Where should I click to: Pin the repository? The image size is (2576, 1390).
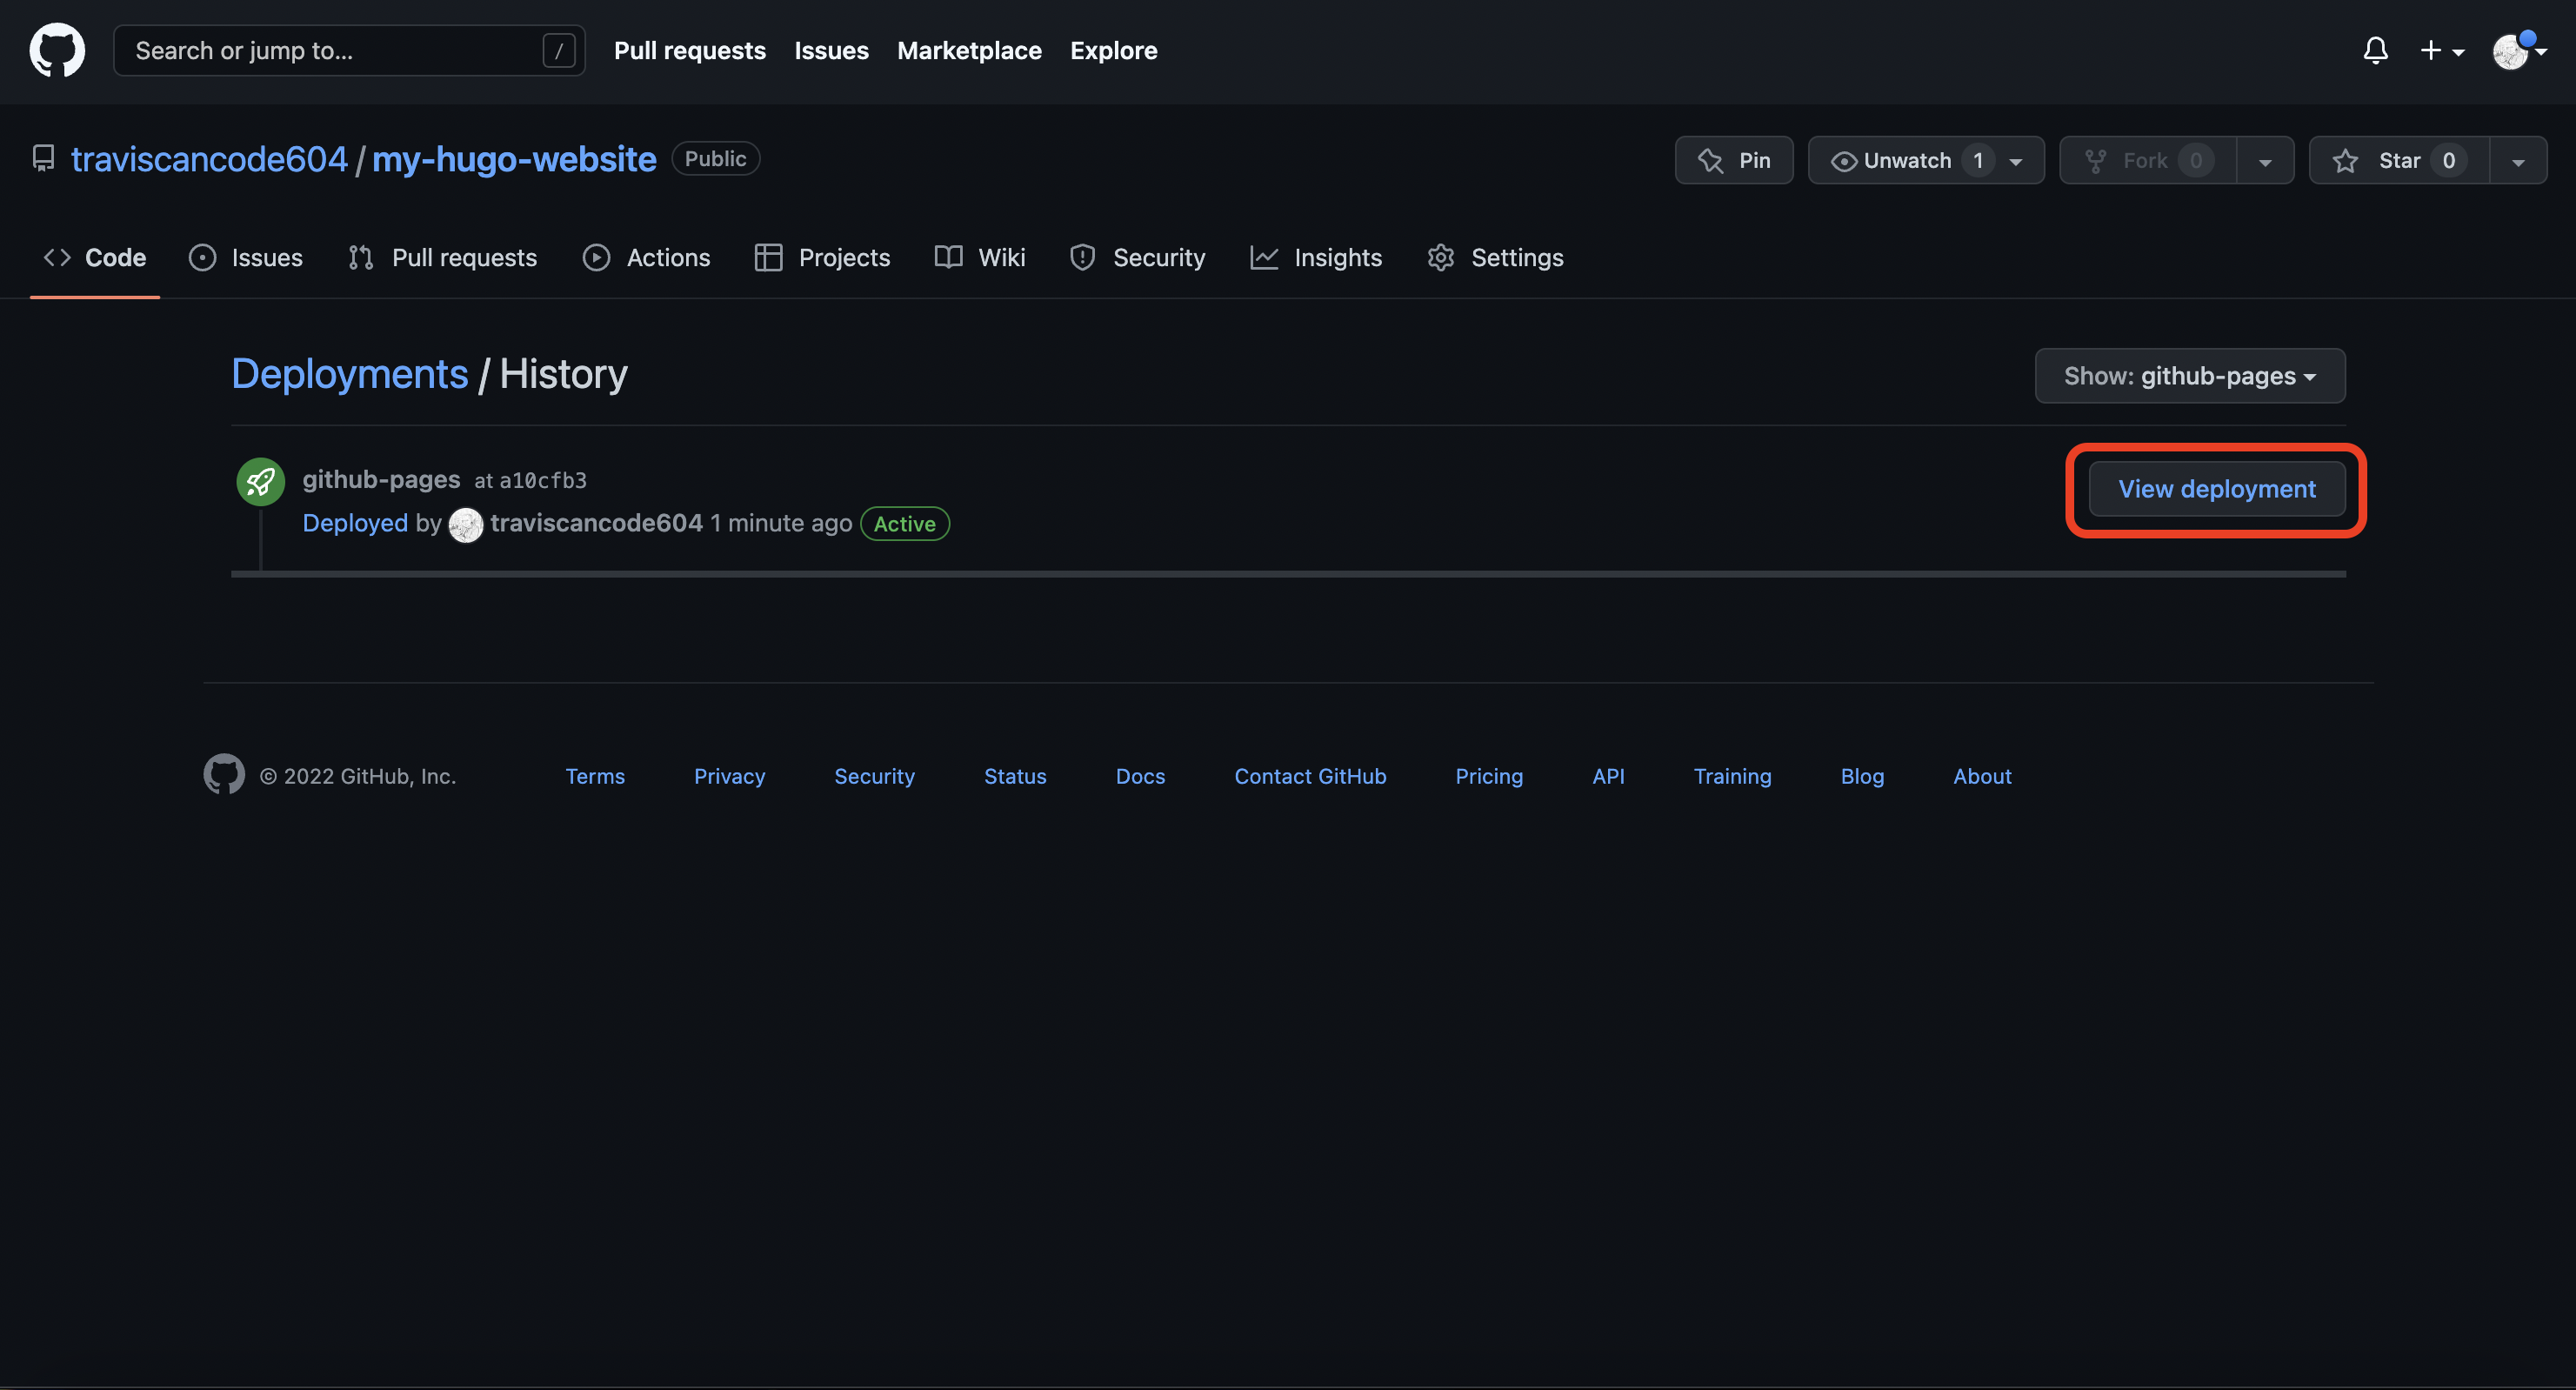pyautogui.click(x=1733, y=160)
